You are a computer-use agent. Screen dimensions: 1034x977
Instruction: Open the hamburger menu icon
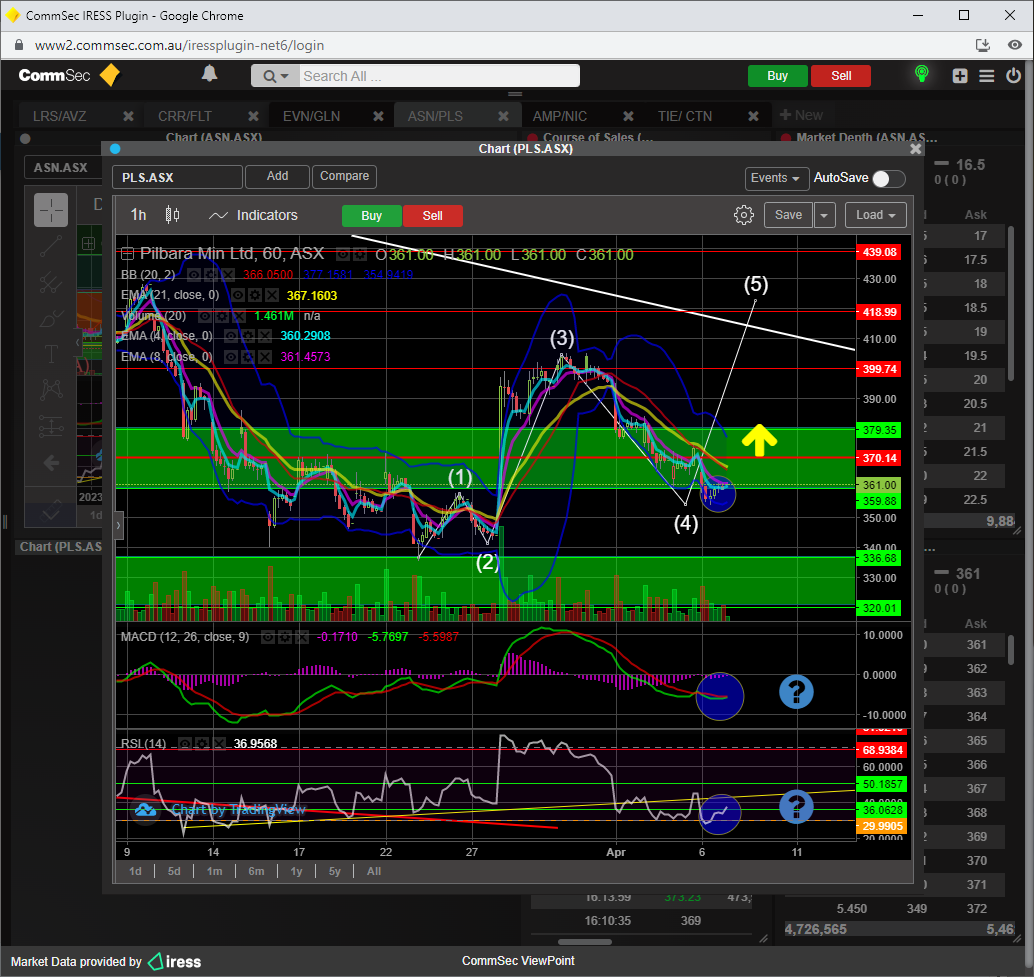pyautogui.click(x=987, y=76)
